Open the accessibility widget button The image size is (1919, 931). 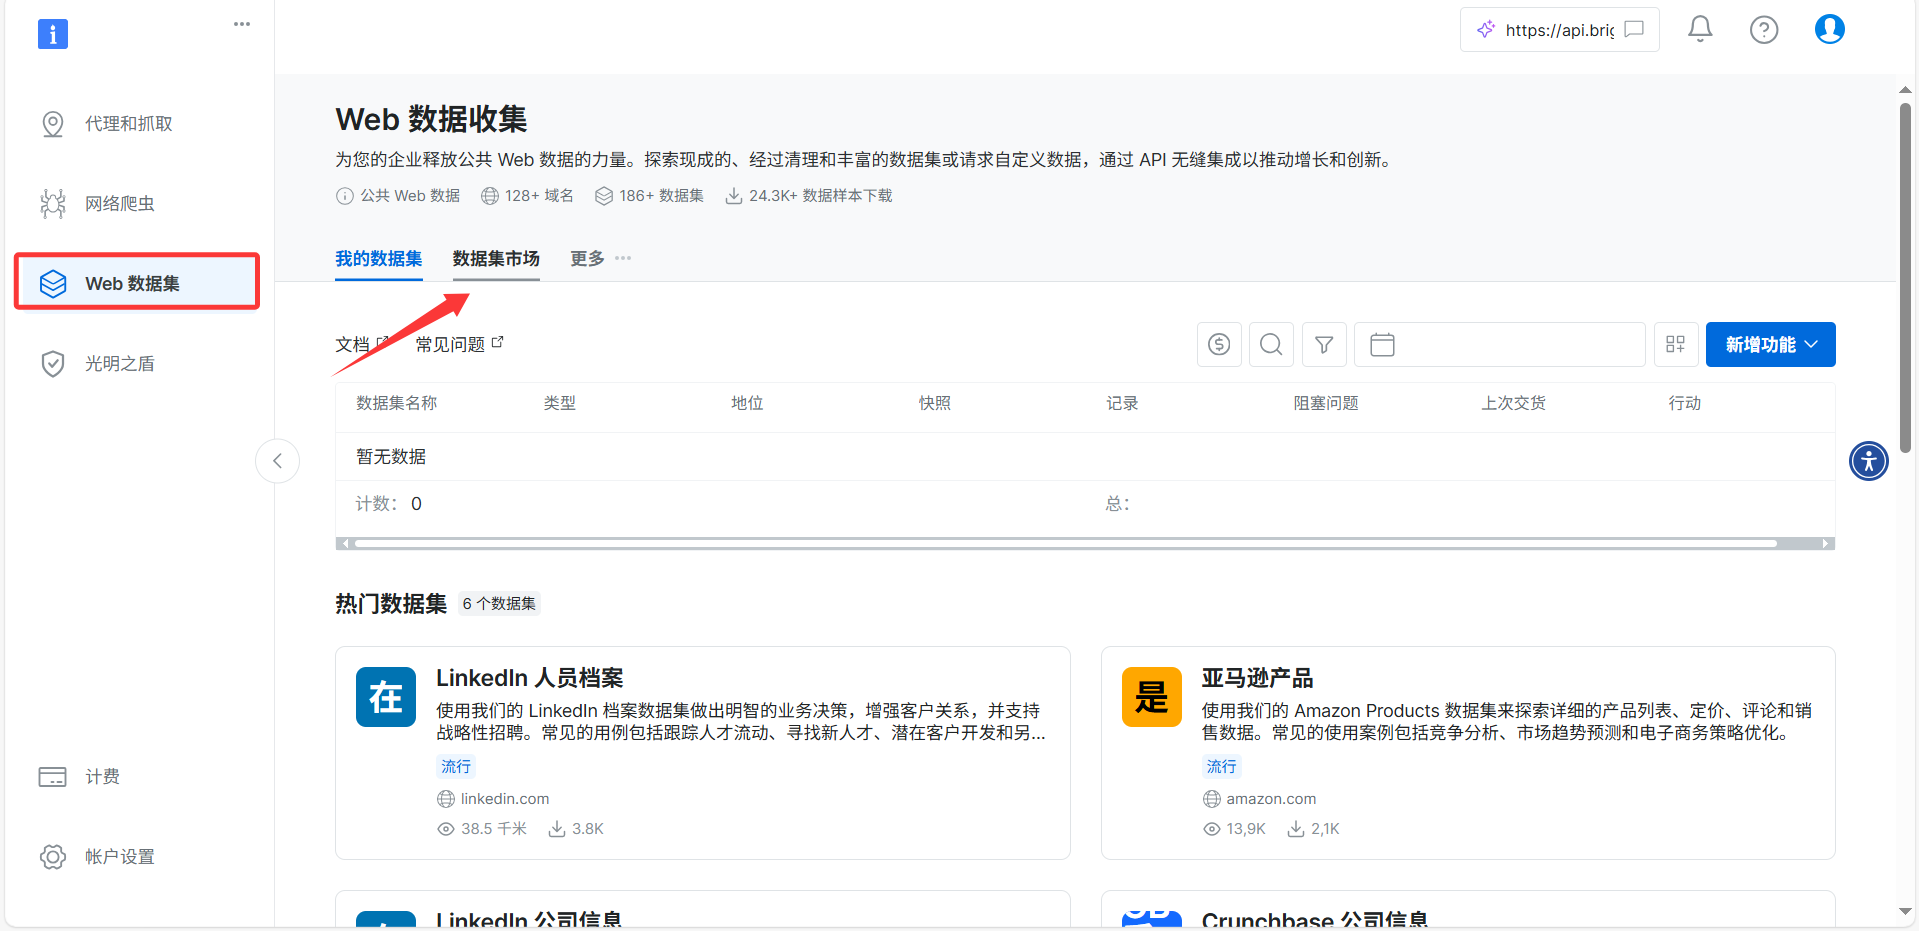click(x=1868, y=461)
